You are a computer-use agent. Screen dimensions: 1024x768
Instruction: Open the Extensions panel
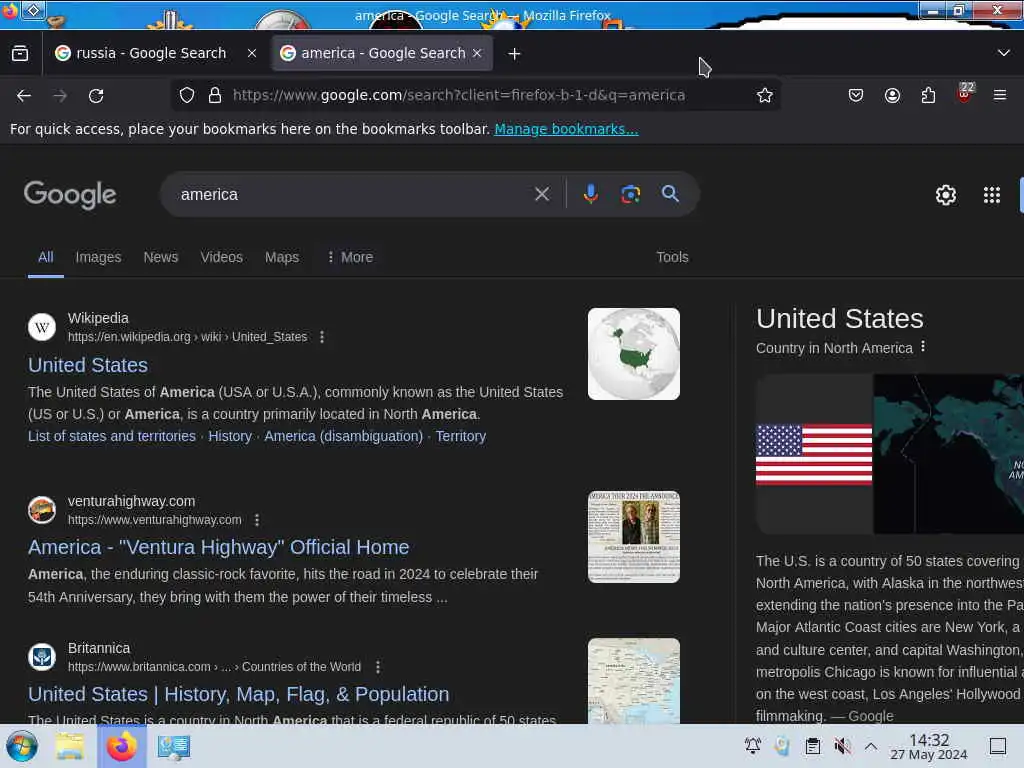[x=928, y=95]
